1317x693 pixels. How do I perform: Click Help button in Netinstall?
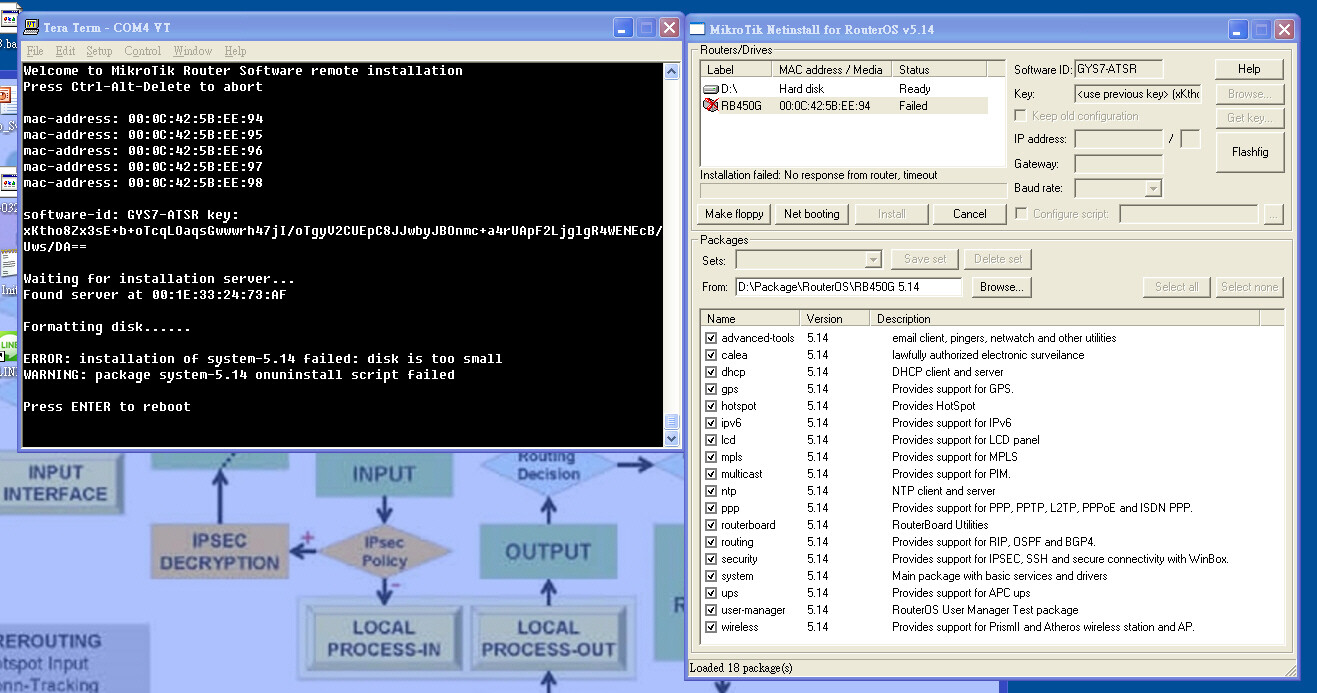(1249, 69)
